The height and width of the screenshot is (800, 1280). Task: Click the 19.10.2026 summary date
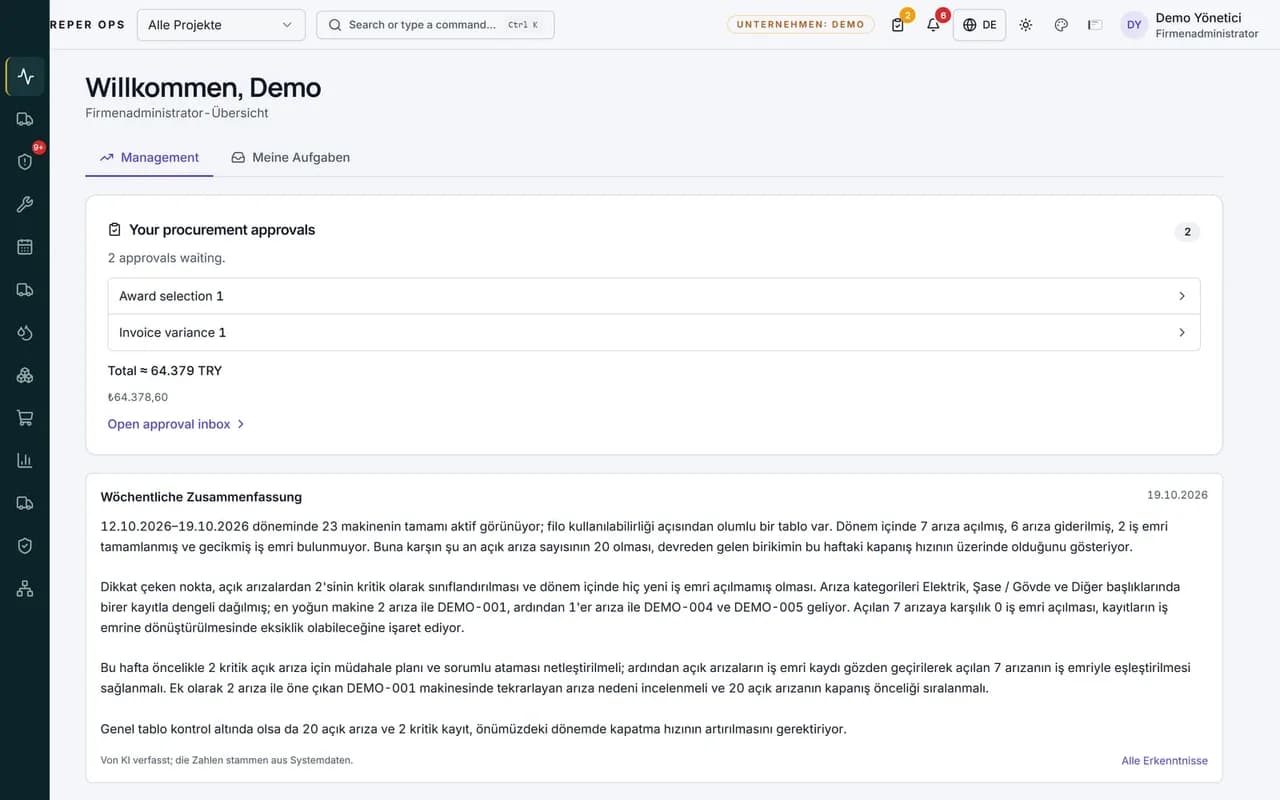[x=1177, y=495]
